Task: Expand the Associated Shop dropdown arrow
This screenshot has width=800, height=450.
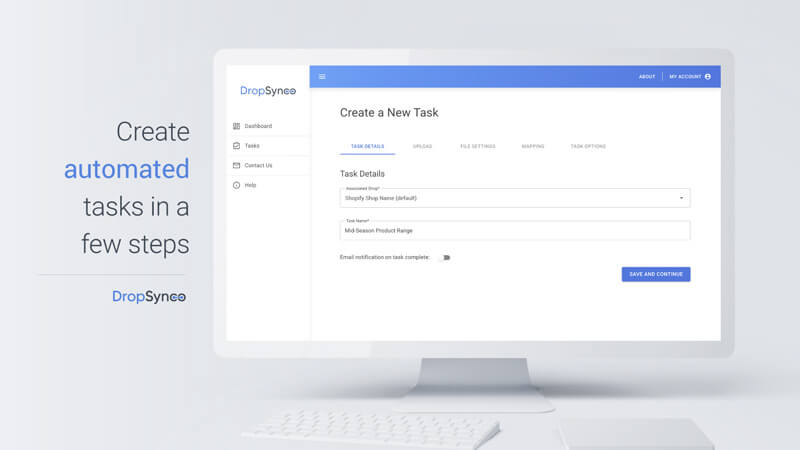Action: click(x=681, y=198)
